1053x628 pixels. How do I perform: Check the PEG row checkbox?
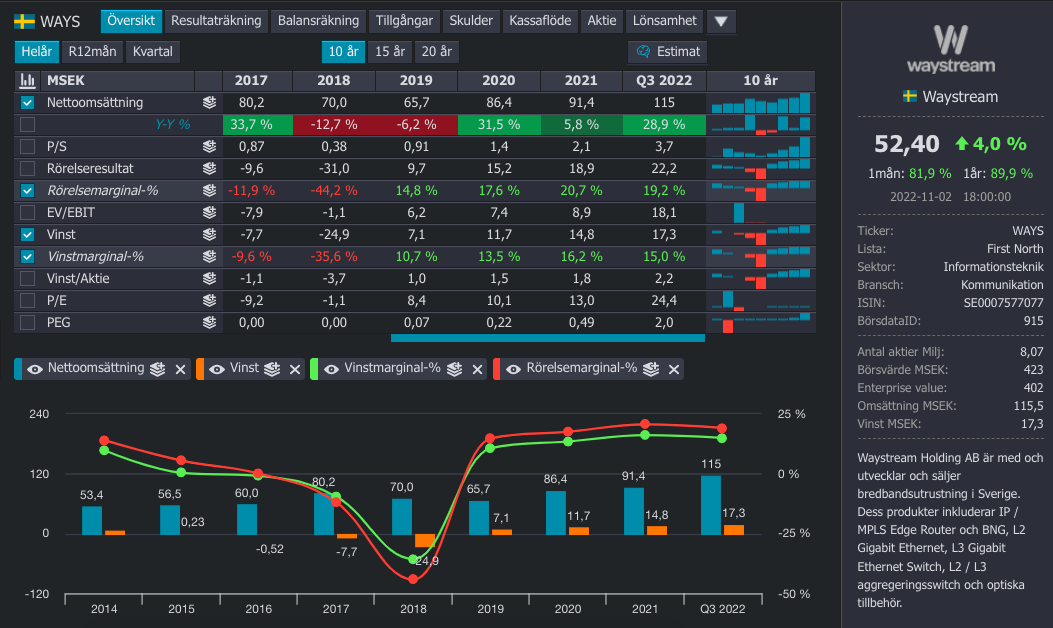click(x=28, y=322)
